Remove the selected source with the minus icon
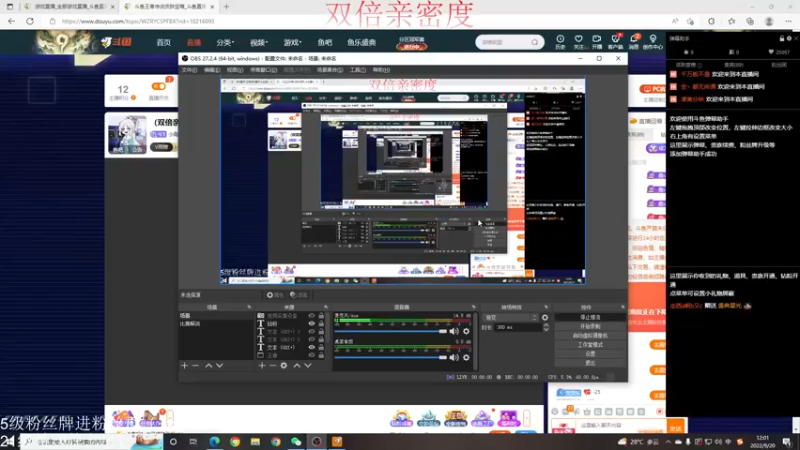This screenshot has height=450, width=800. (x=272, y=365)
